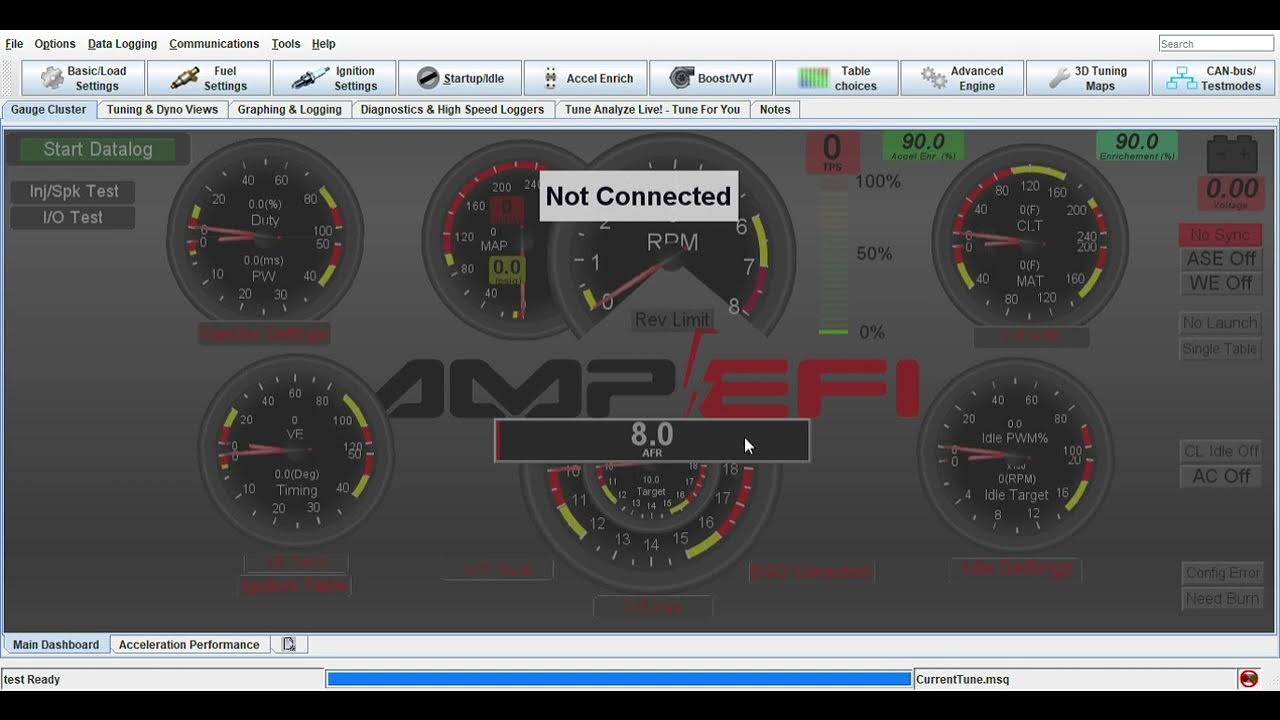1280x720 pixels.
Task: Open the Advanced Engine toolbar menu
Action: click(x=962, y=78)
